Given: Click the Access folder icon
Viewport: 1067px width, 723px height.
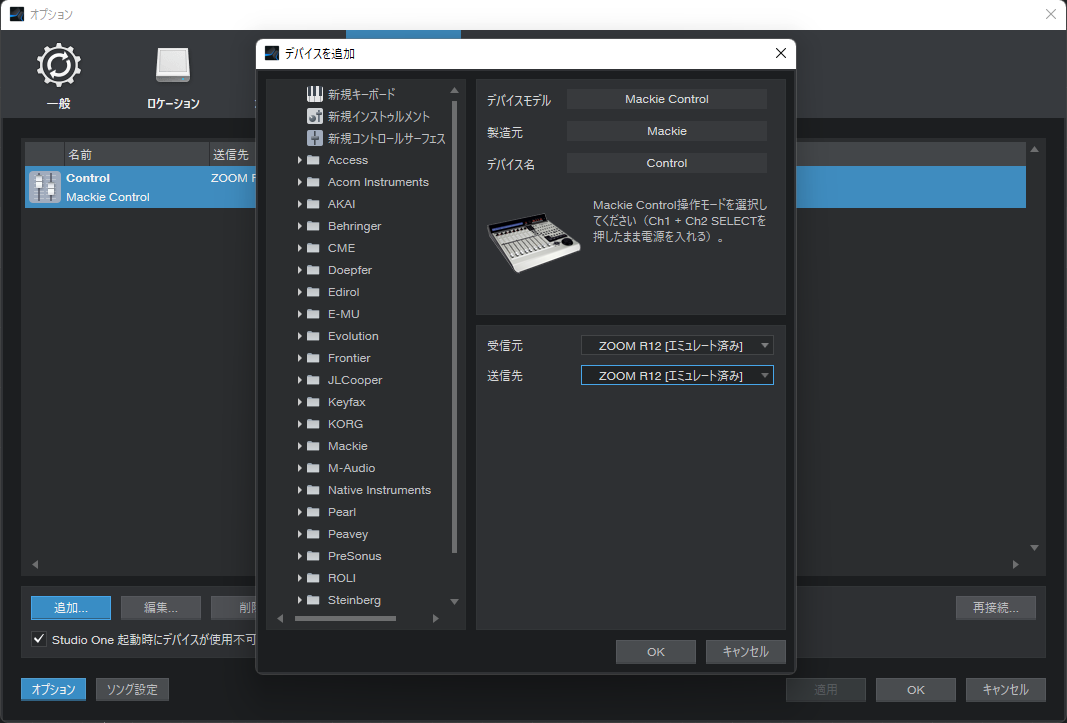Looking at the screenshot, I should [x=313, y=160].
